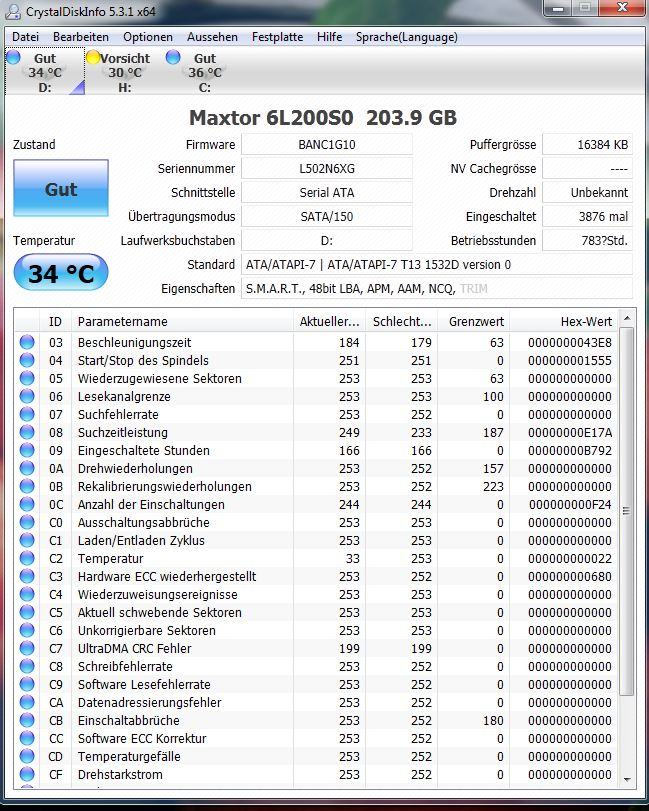Click the blue status icon for Beschleunigungszeit row

(27, 342)
